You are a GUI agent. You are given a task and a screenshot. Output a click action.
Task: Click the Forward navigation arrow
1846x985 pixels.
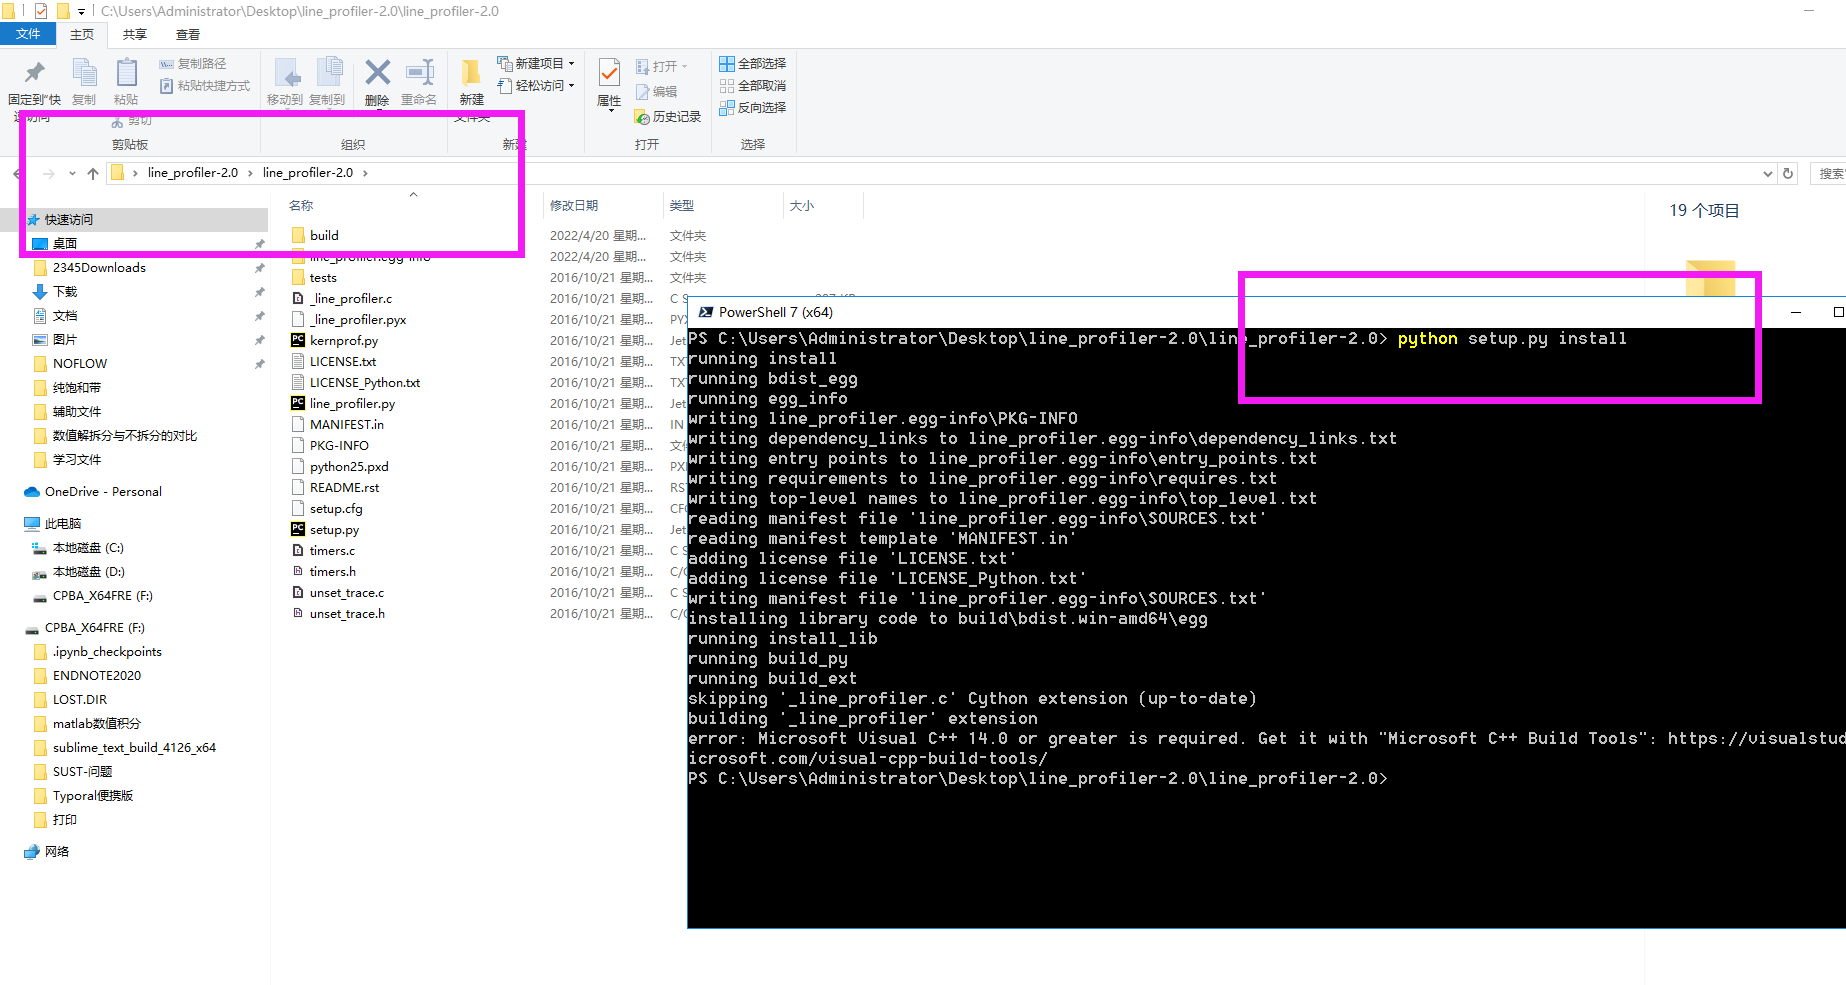(48, 173)
